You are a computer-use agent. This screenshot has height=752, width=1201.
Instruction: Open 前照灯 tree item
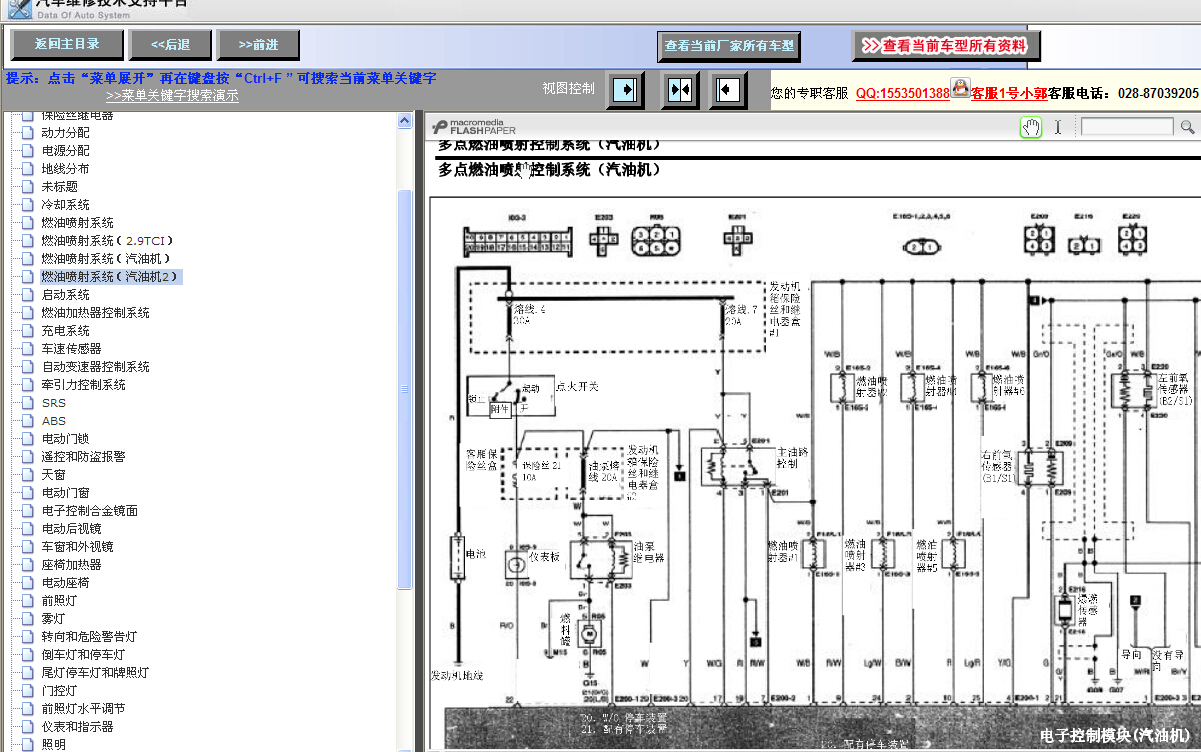[x=59, y=600]
